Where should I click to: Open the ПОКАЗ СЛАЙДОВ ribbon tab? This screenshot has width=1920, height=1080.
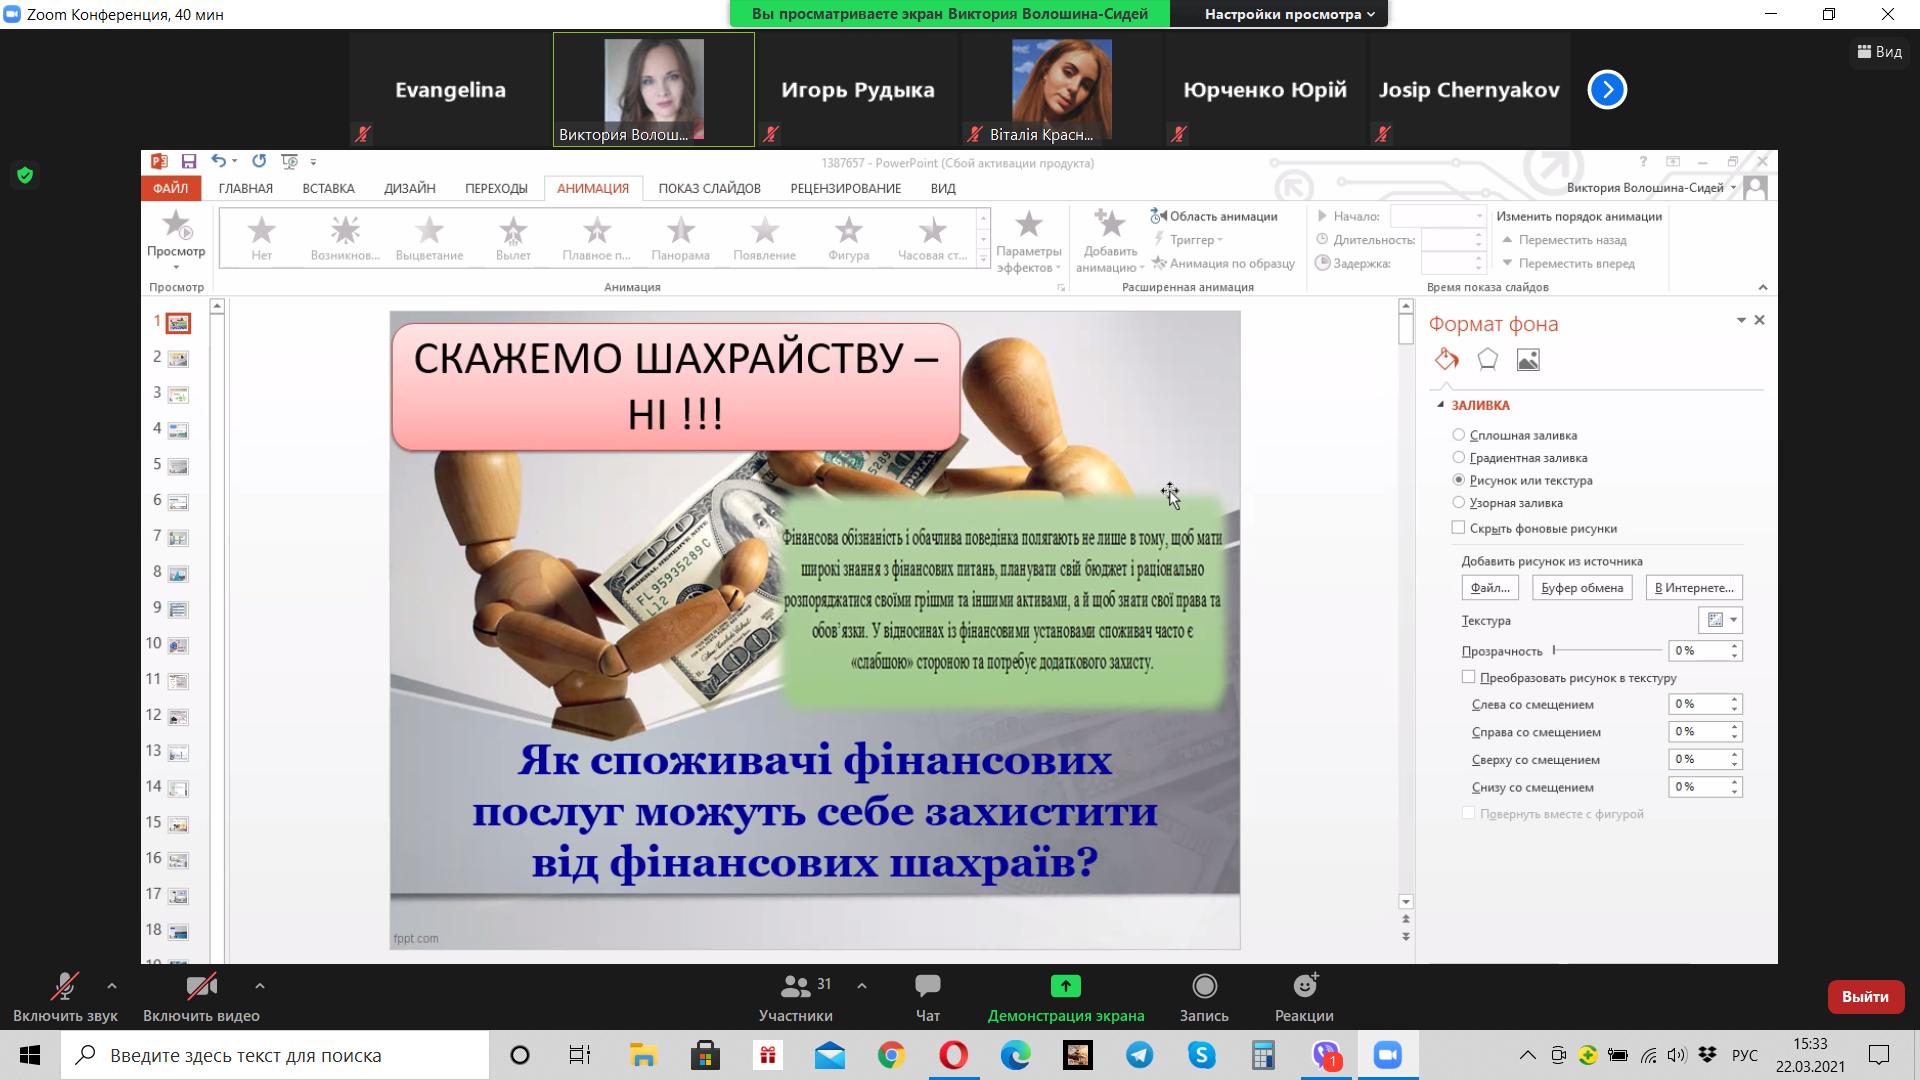tap(709, 188)
